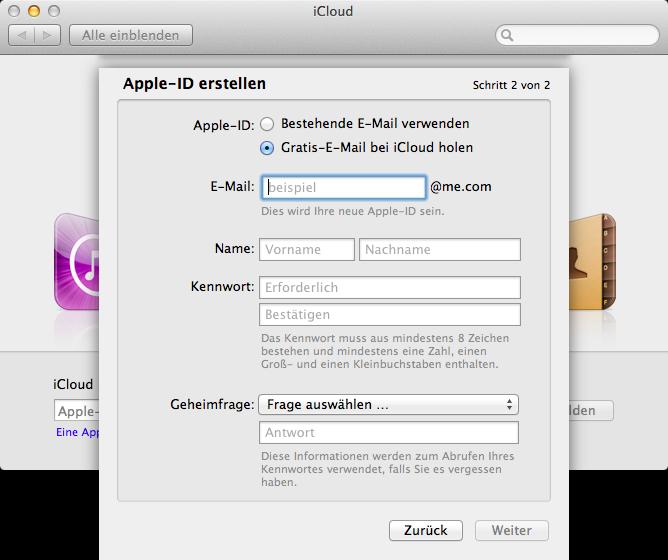Viewport: 668px width, 560px height.
Task: Select Bestehende E-Mail verwenden radio button
Action: click(x=267, y=124)
